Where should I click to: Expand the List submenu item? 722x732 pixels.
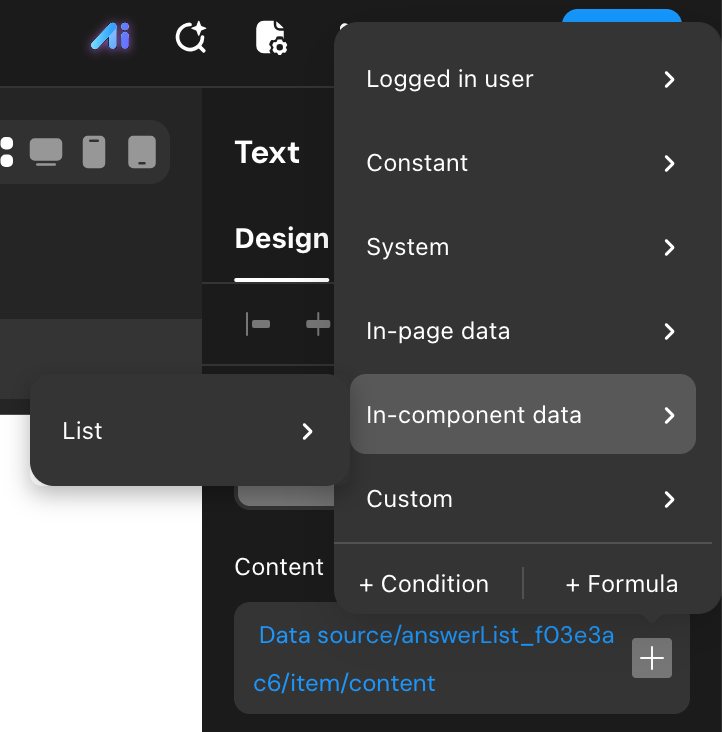coord(189,431)
